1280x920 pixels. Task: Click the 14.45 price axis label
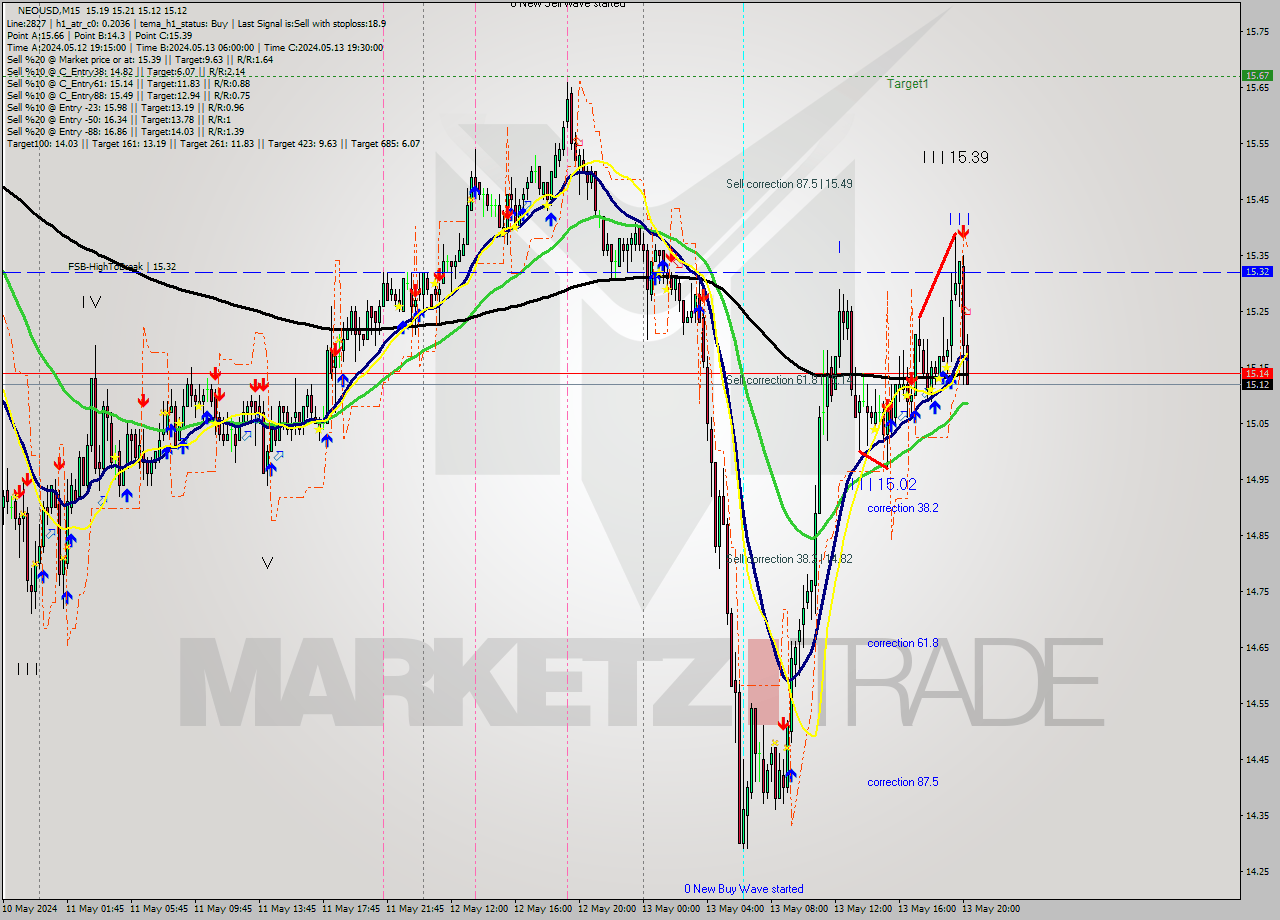click(x=1257, y=760)
